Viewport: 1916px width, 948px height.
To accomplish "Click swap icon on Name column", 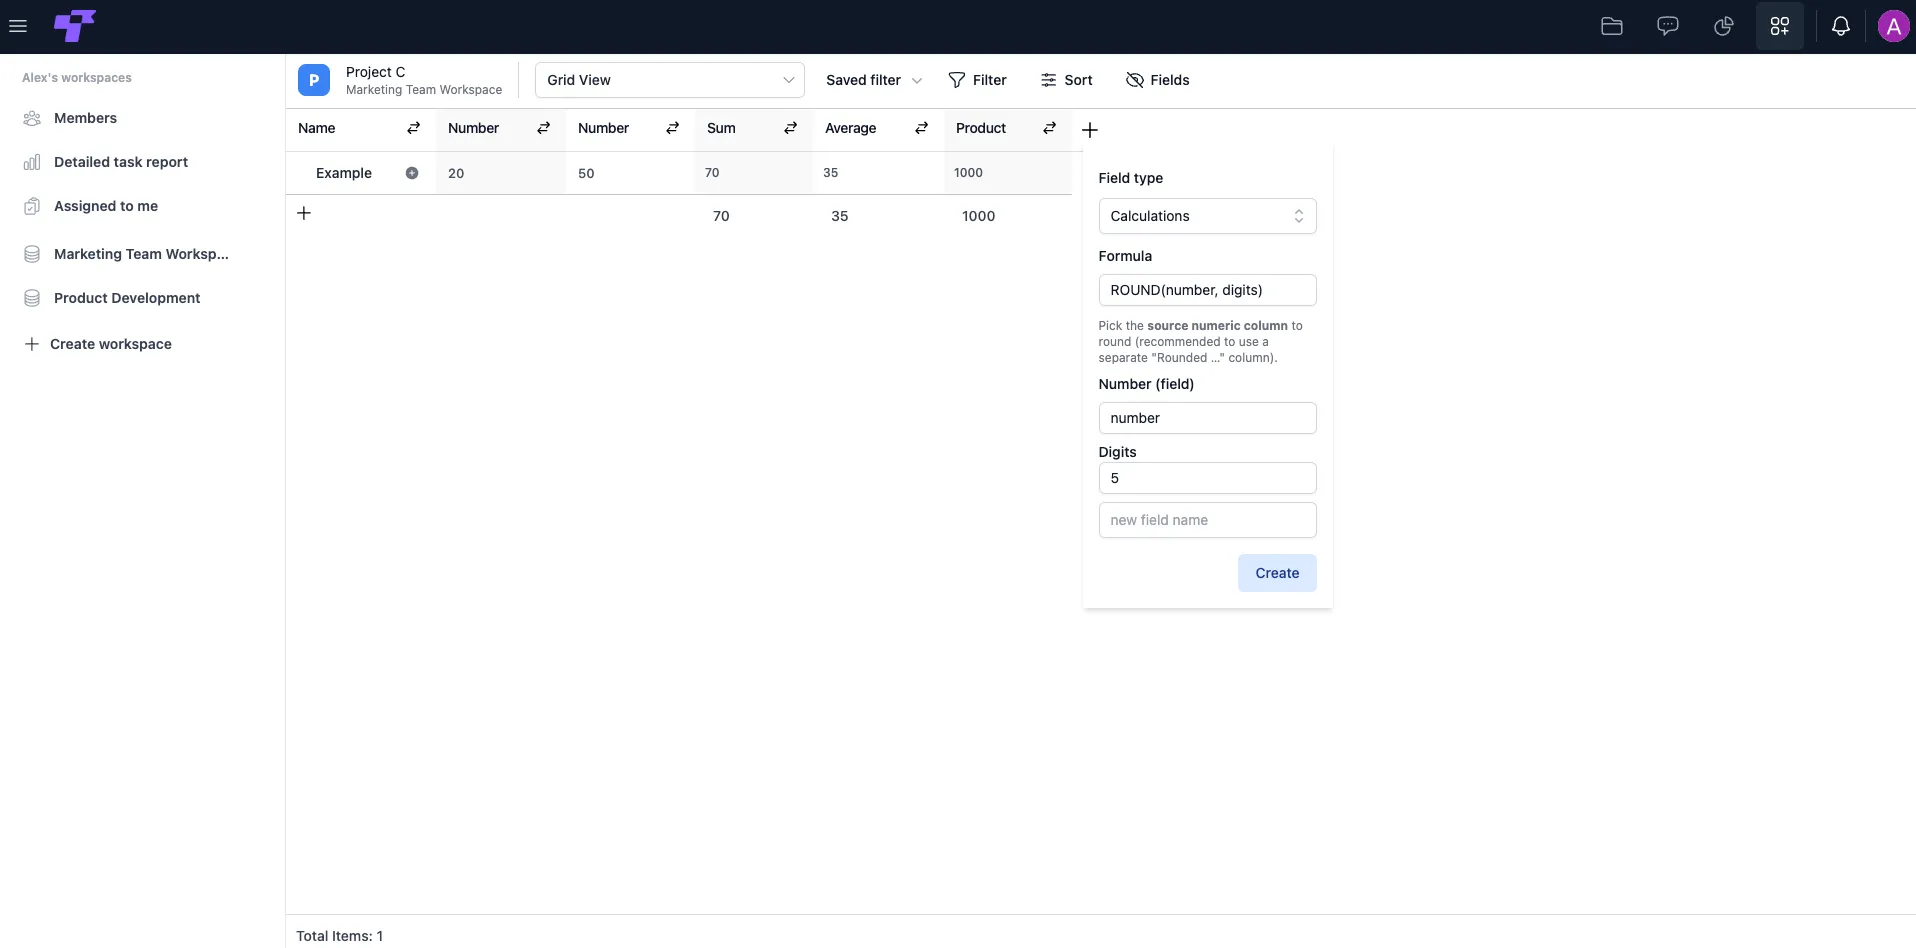I will tap(414, 128).
